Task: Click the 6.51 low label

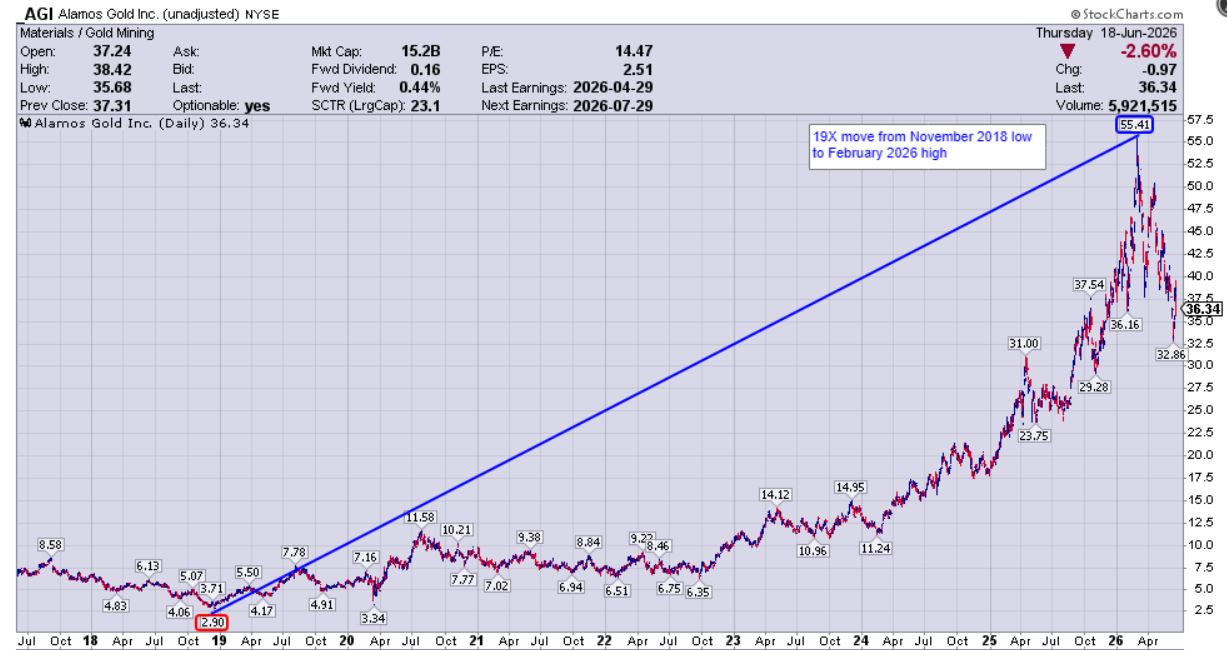Action: coord(619,592)
